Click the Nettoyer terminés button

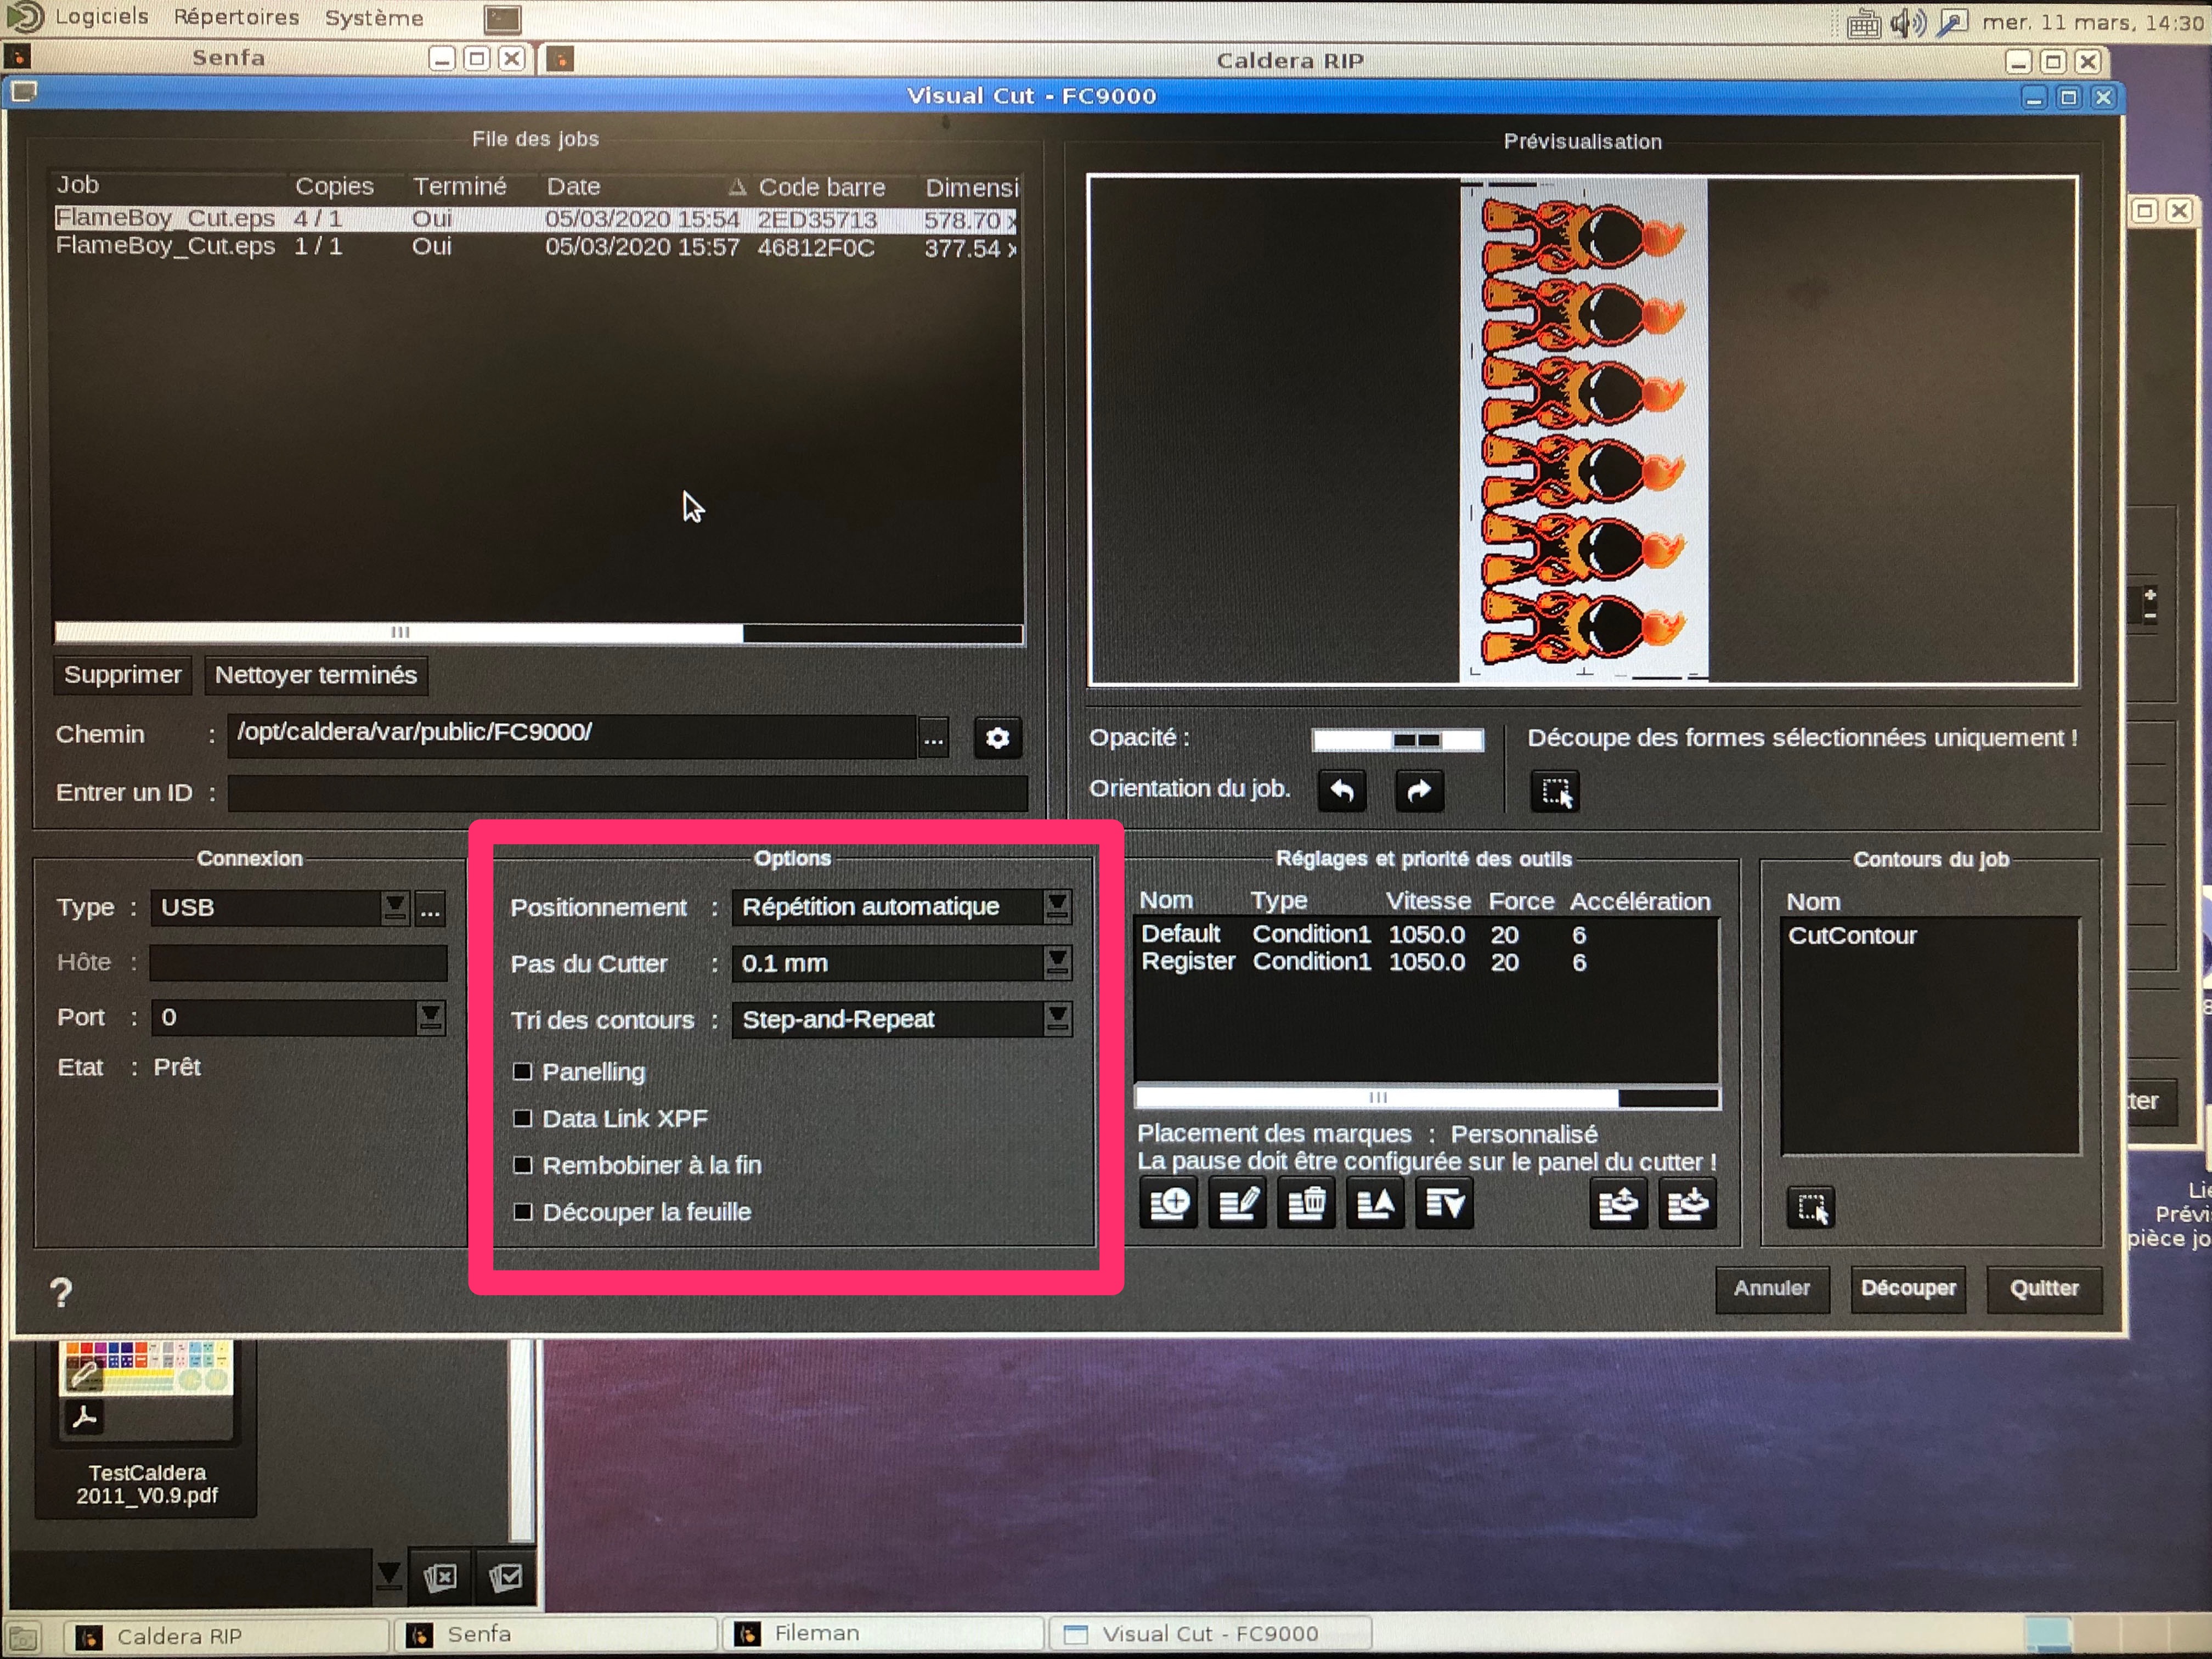[316, 675]
